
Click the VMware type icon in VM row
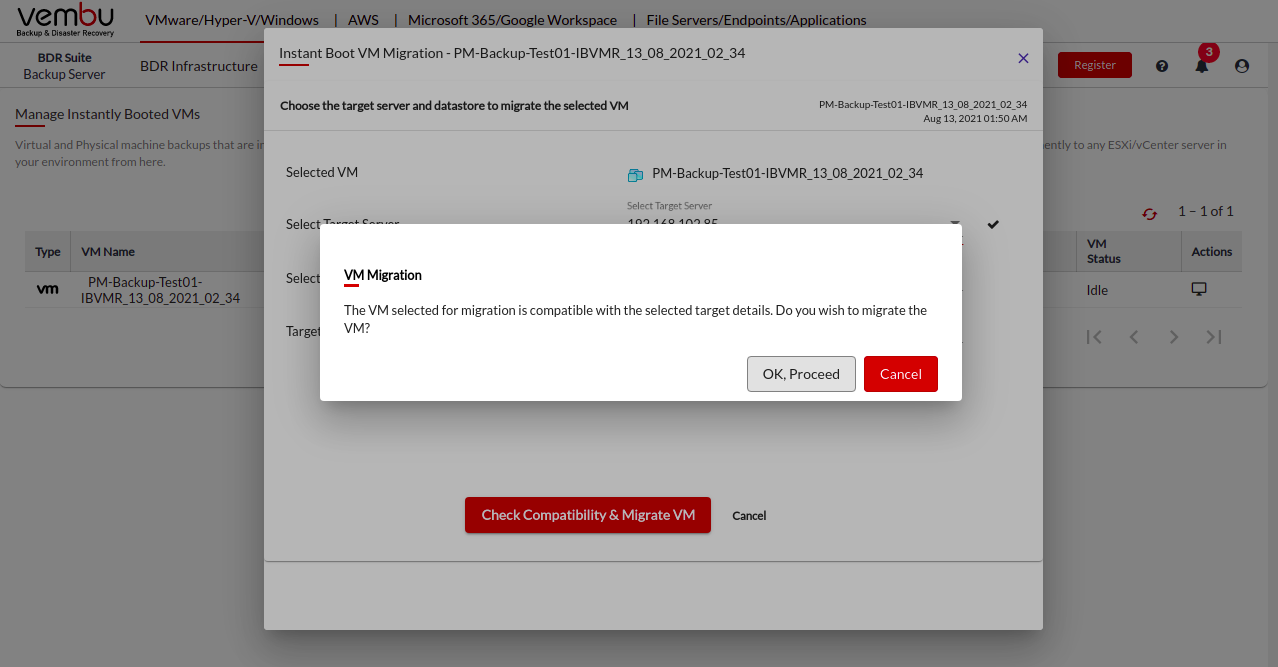tap(47, 289)
